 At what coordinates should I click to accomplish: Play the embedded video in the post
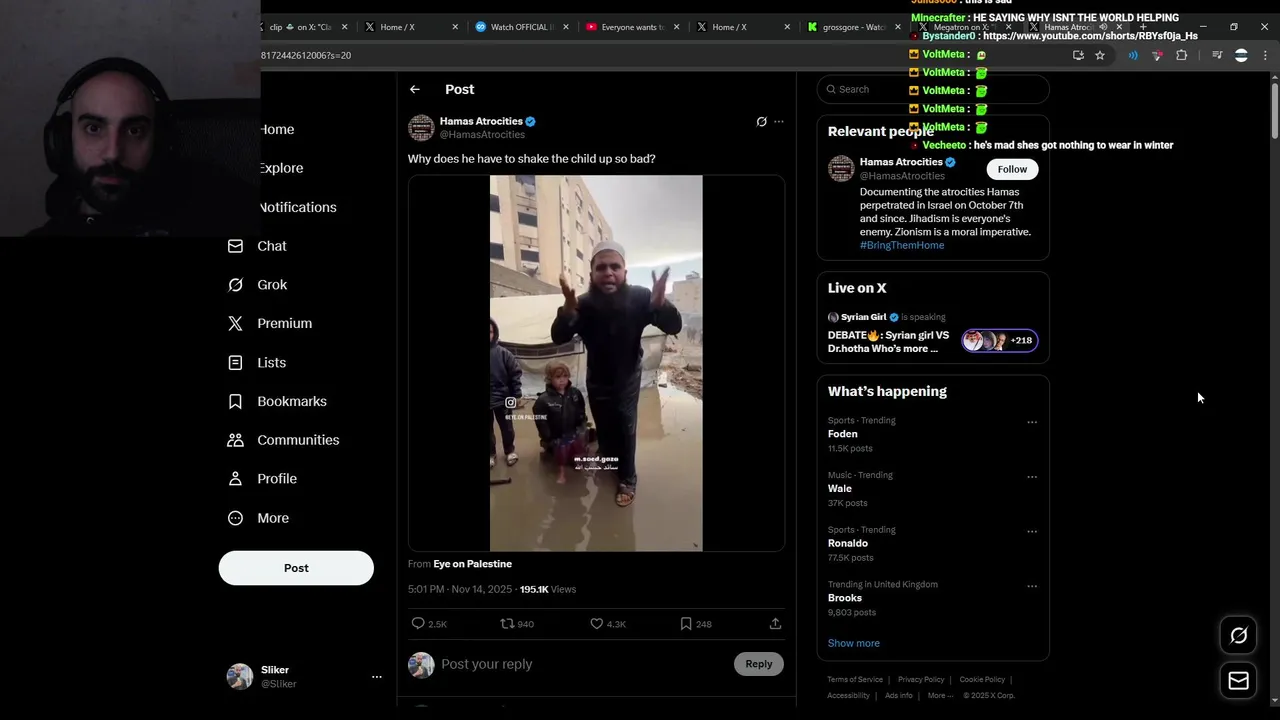[x=596, y=363]
